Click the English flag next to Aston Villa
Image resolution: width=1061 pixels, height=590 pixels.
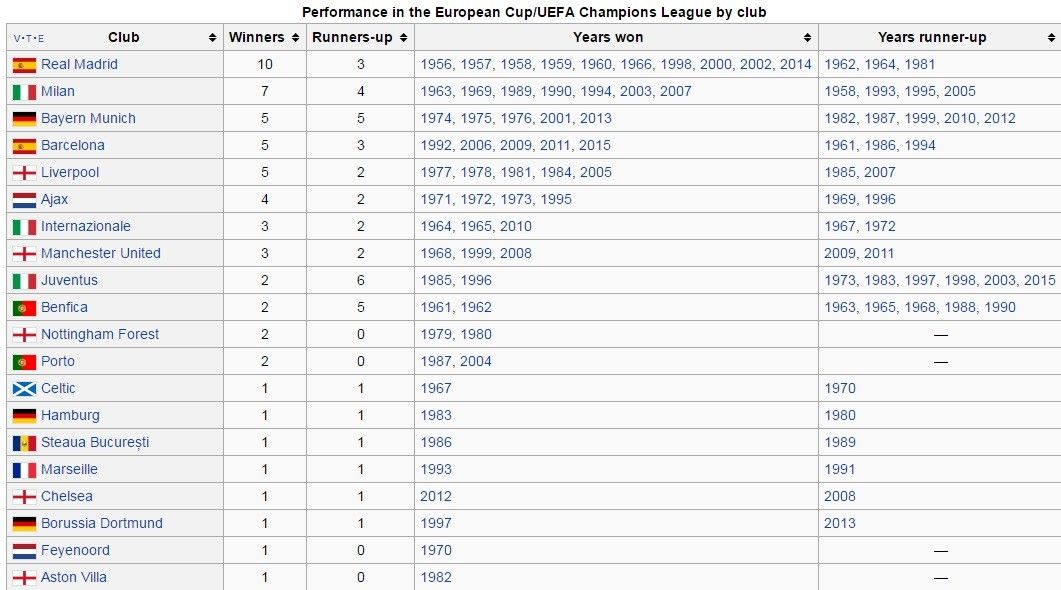[24, 578]
